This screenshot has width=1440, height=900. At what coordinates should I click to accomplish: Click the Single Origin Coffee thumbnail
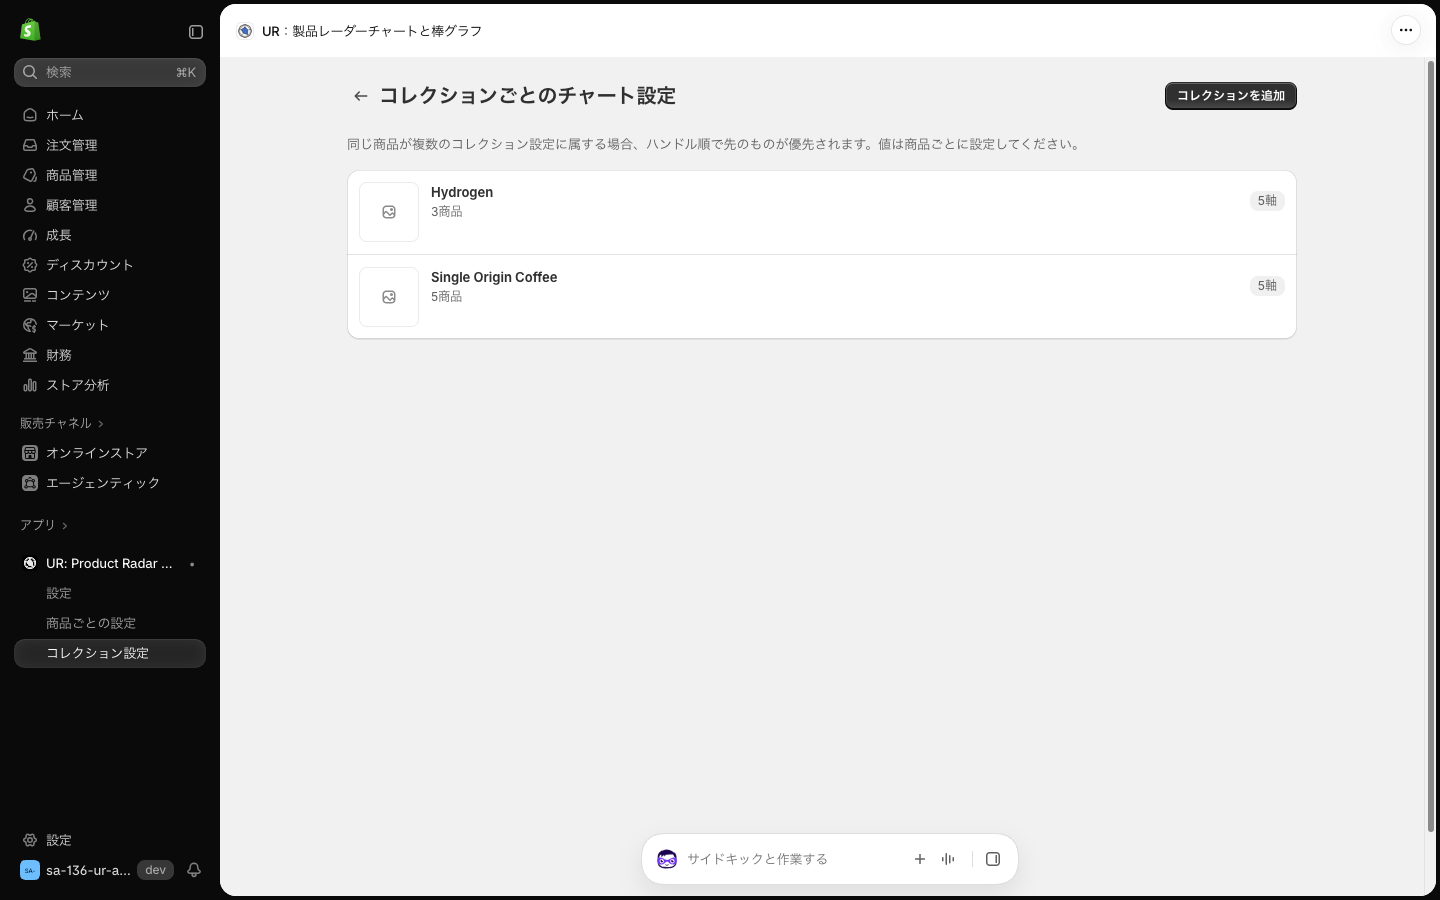(389, 297)
